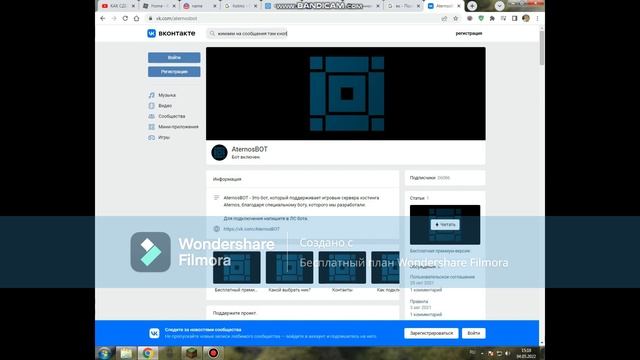Open the file explorer taskbar icon
Image resolution: width=640 pixels, height=360 pixels.
point(126,353)
